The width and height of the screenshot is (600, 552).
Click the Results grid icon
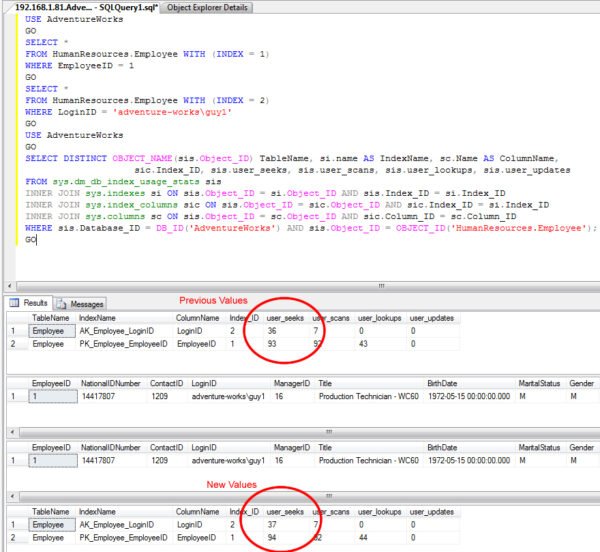(x=14, y=303)
